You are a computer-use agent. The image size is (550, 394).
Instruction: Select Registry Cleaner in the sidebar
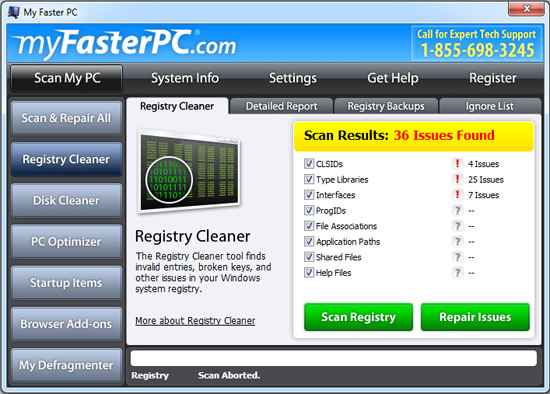coord(66,159)
